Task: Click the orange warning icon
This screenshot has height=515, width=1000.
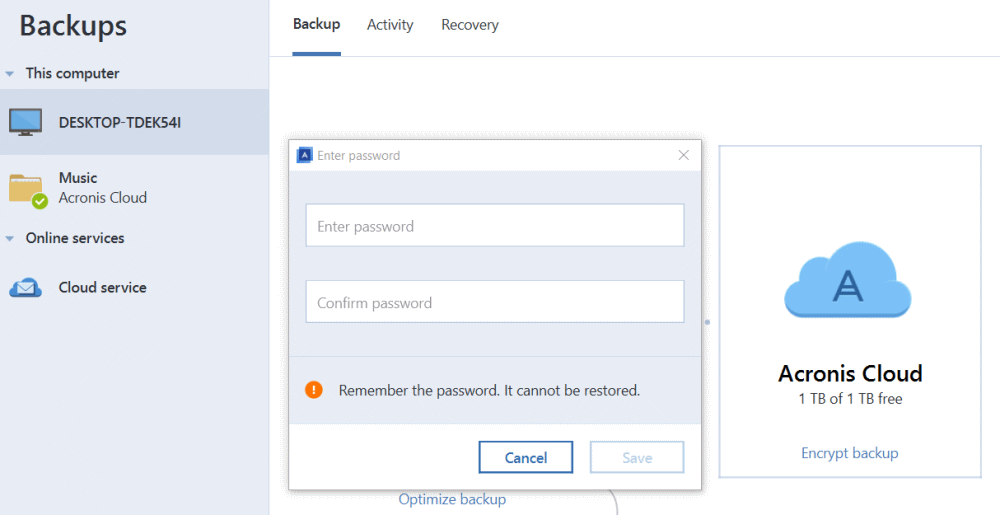Action: (314, 390)
